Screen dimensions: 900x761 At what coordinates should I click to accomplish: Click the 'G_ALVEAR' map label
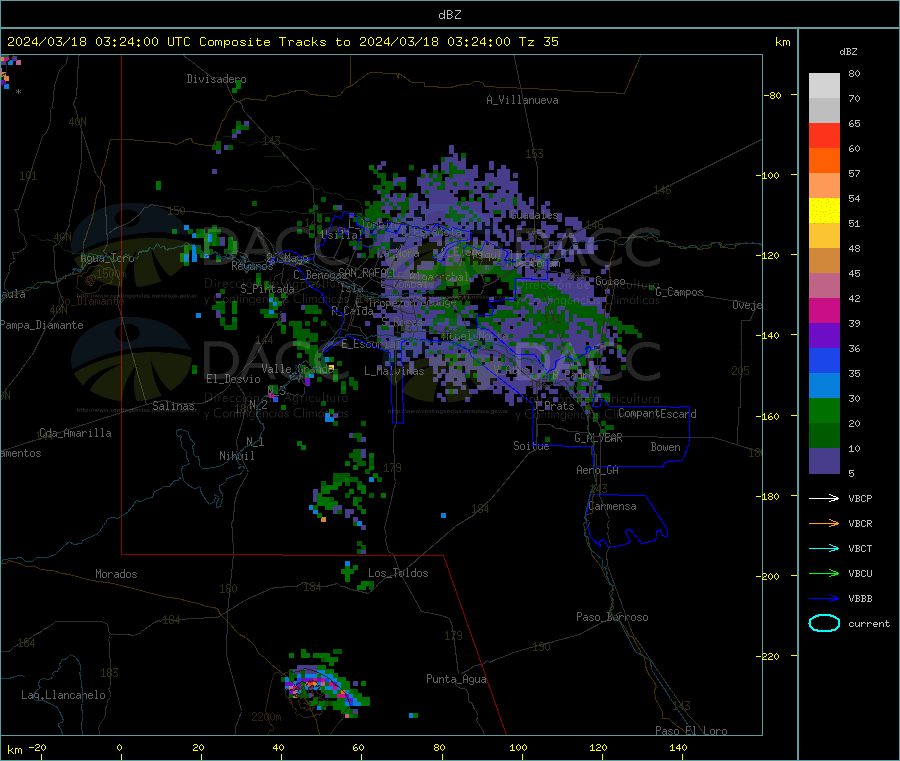(x=598, y=438)
